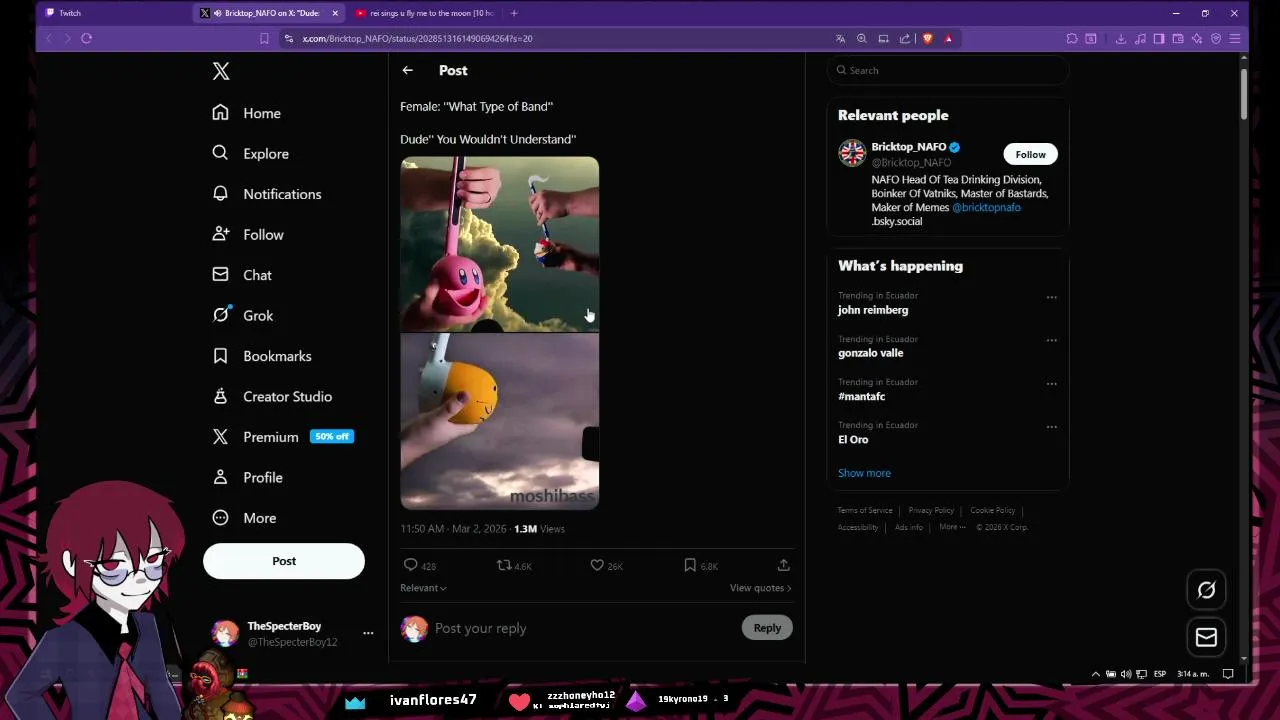Toggle the browser sidebar panel icon
Image resolution: width=1280 pixels, height=720 pixels.
(1159, 38)
